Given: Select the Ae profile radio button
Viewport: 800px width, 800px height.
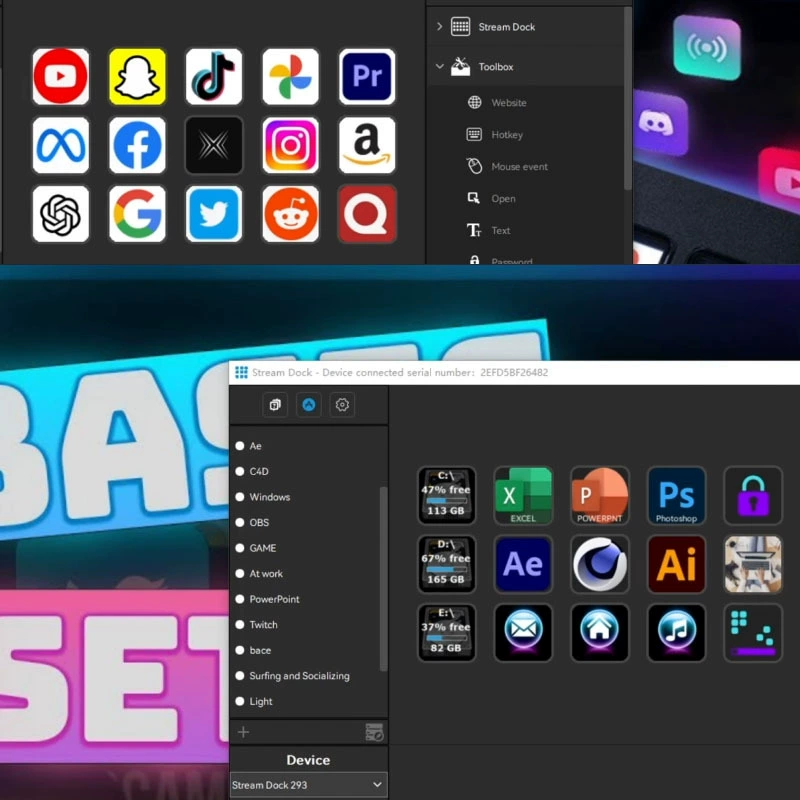Looking at the screenshot, I should click(240, 446).
